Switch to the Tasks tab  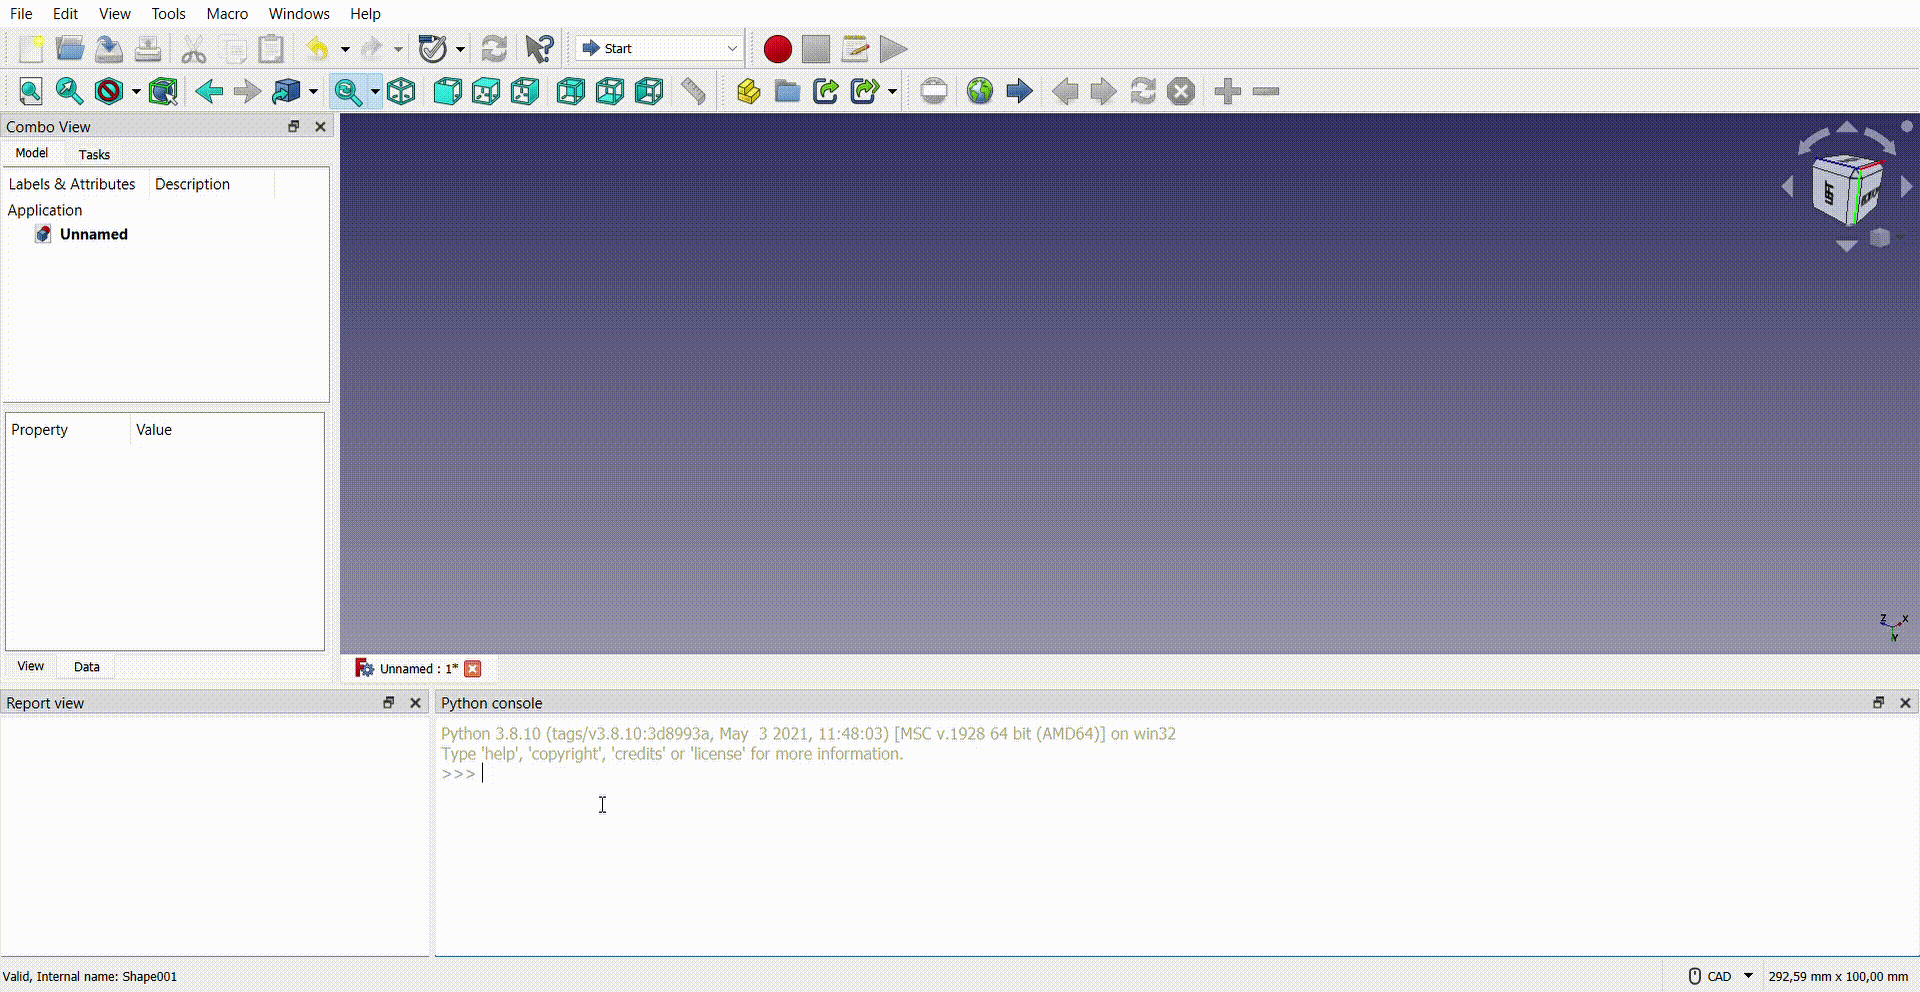93,154
